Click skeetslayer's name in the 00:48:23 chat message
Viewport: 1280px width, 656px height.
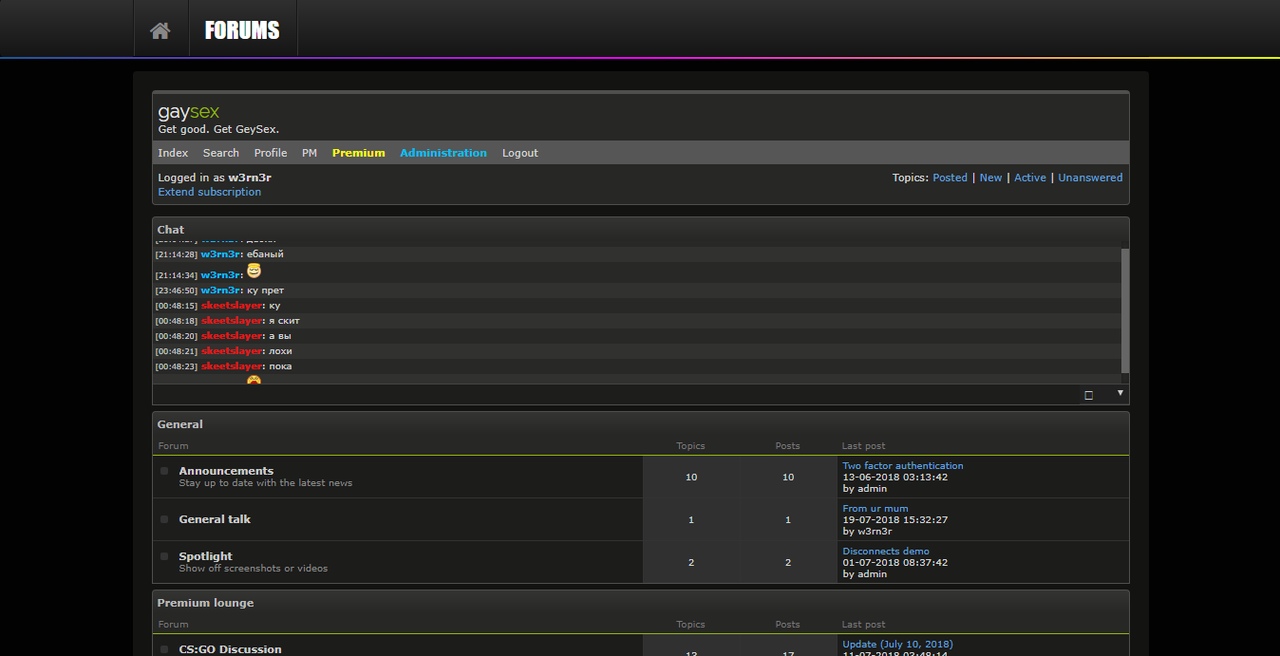tap(232, 366)
